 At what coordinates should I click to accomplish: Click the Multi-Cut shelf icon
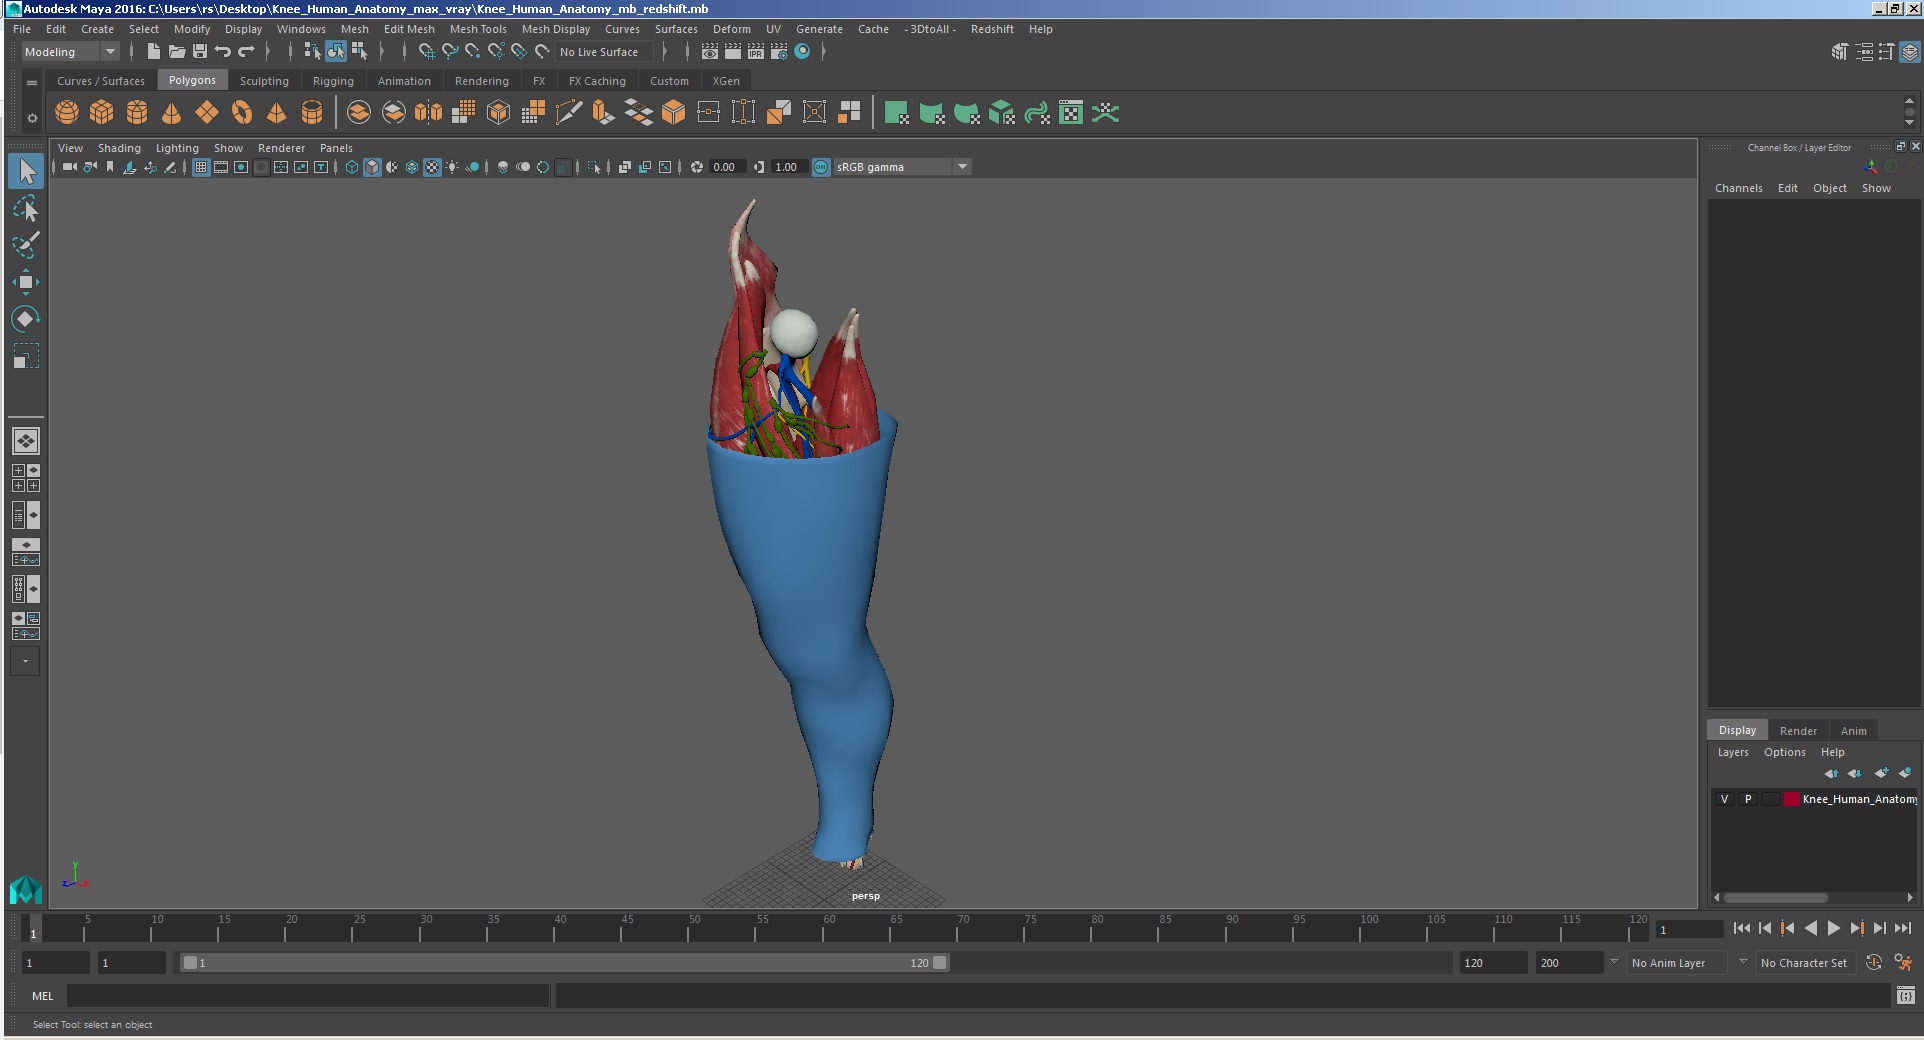point(568,113)
